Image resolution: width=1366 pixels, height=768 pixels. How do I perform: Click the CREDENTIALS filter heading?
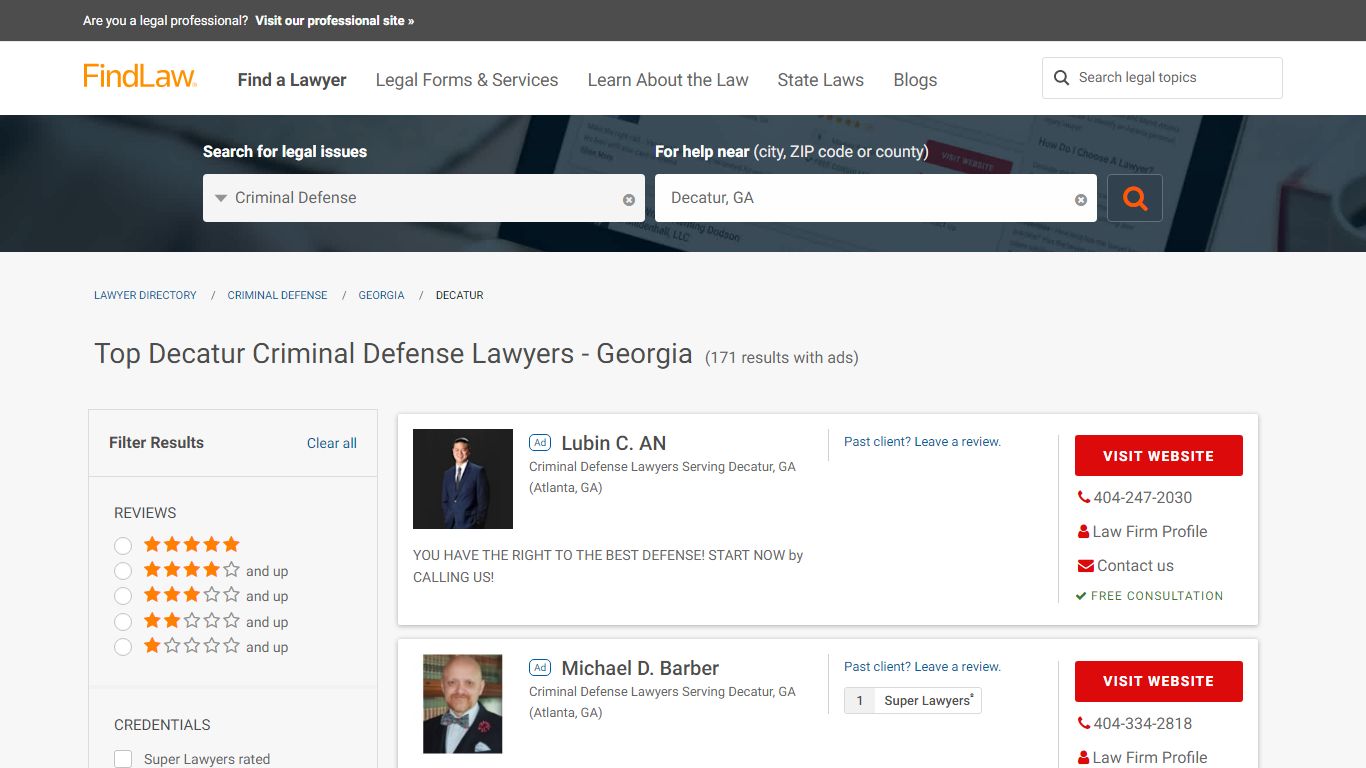click(x=162, y=725)
